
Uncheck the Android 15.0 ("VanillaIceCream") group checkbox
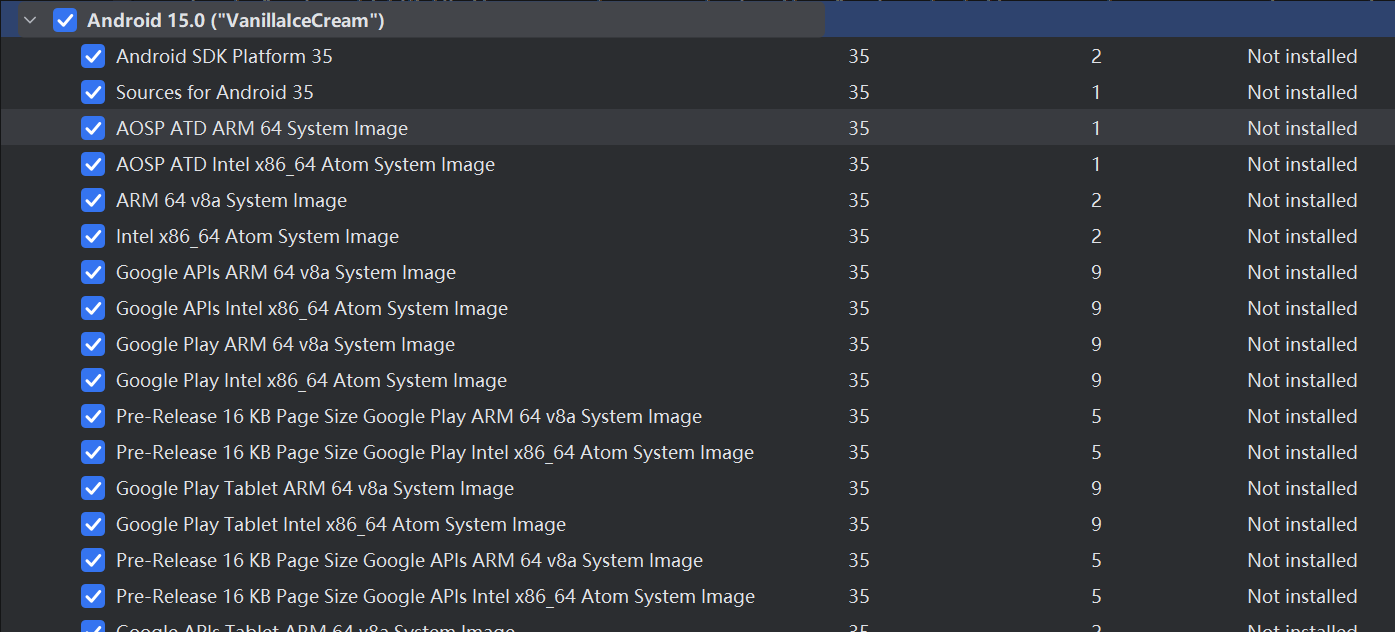pos(65,20)
